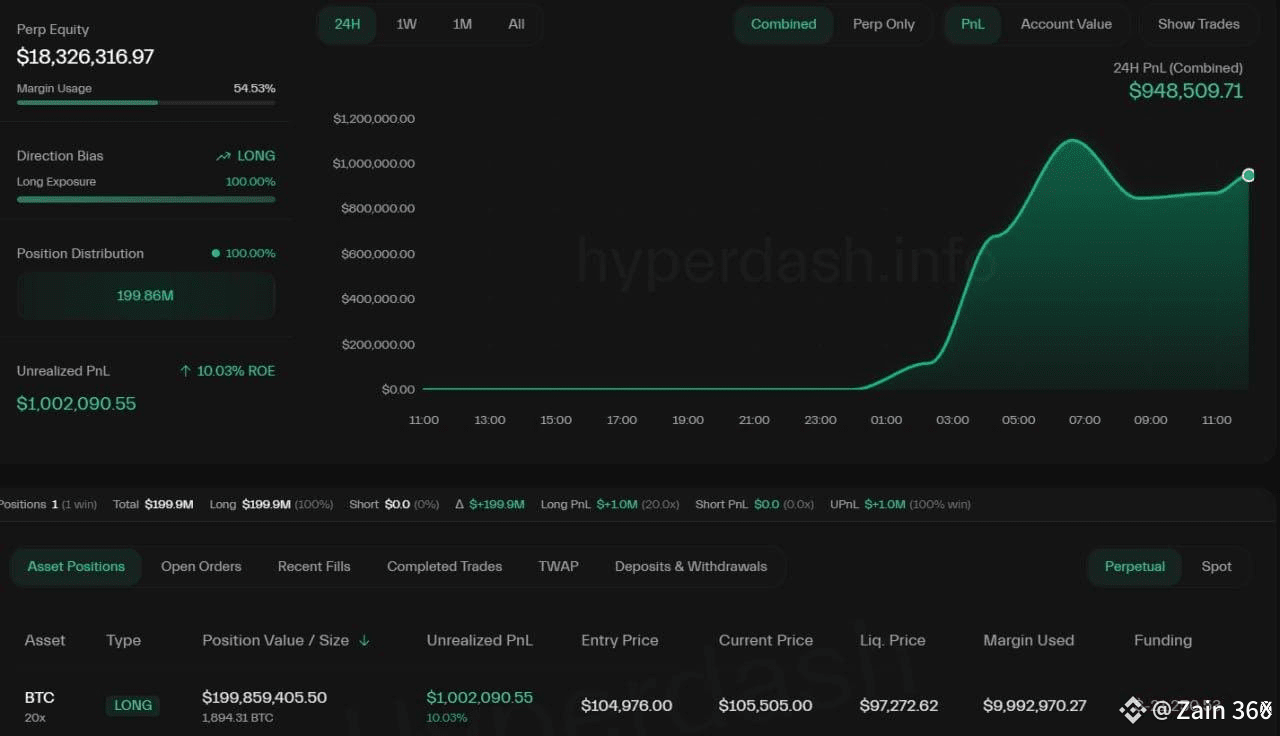Click the LONG trend arrow icon
Screen dimensions: 1280x736
(223, 157)
